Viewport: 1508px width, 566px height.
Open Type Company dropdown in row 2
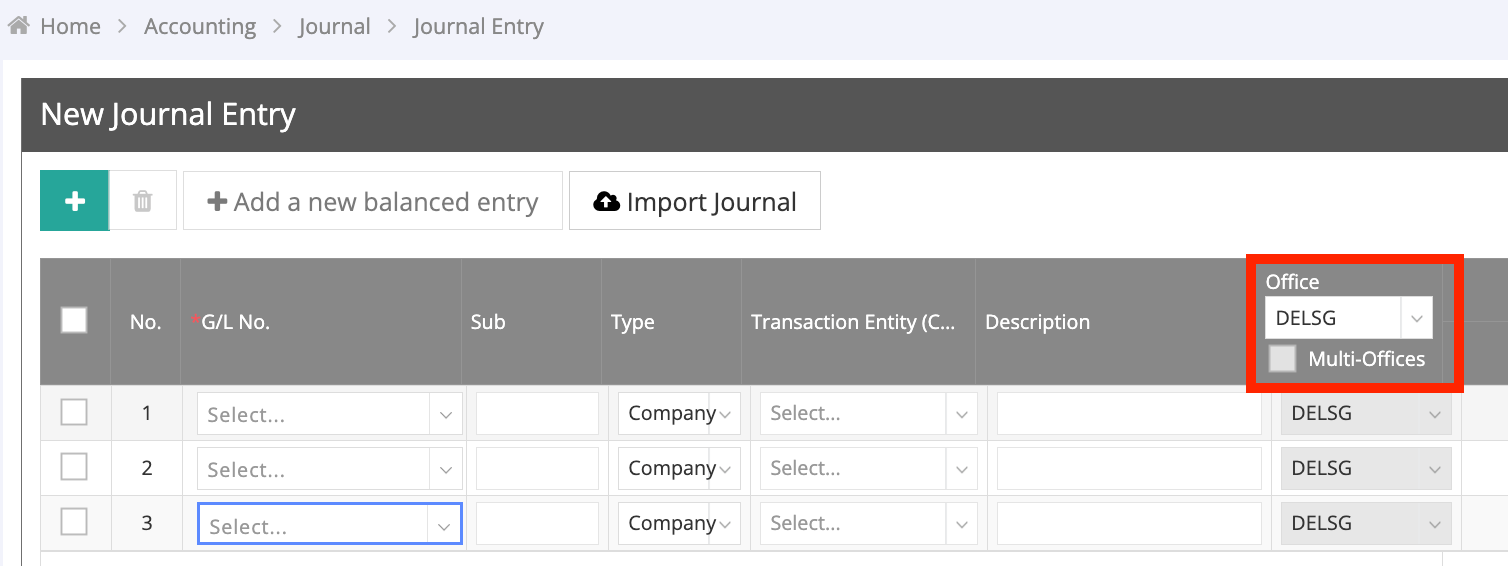pyautogui.click(x=679, y=468)
